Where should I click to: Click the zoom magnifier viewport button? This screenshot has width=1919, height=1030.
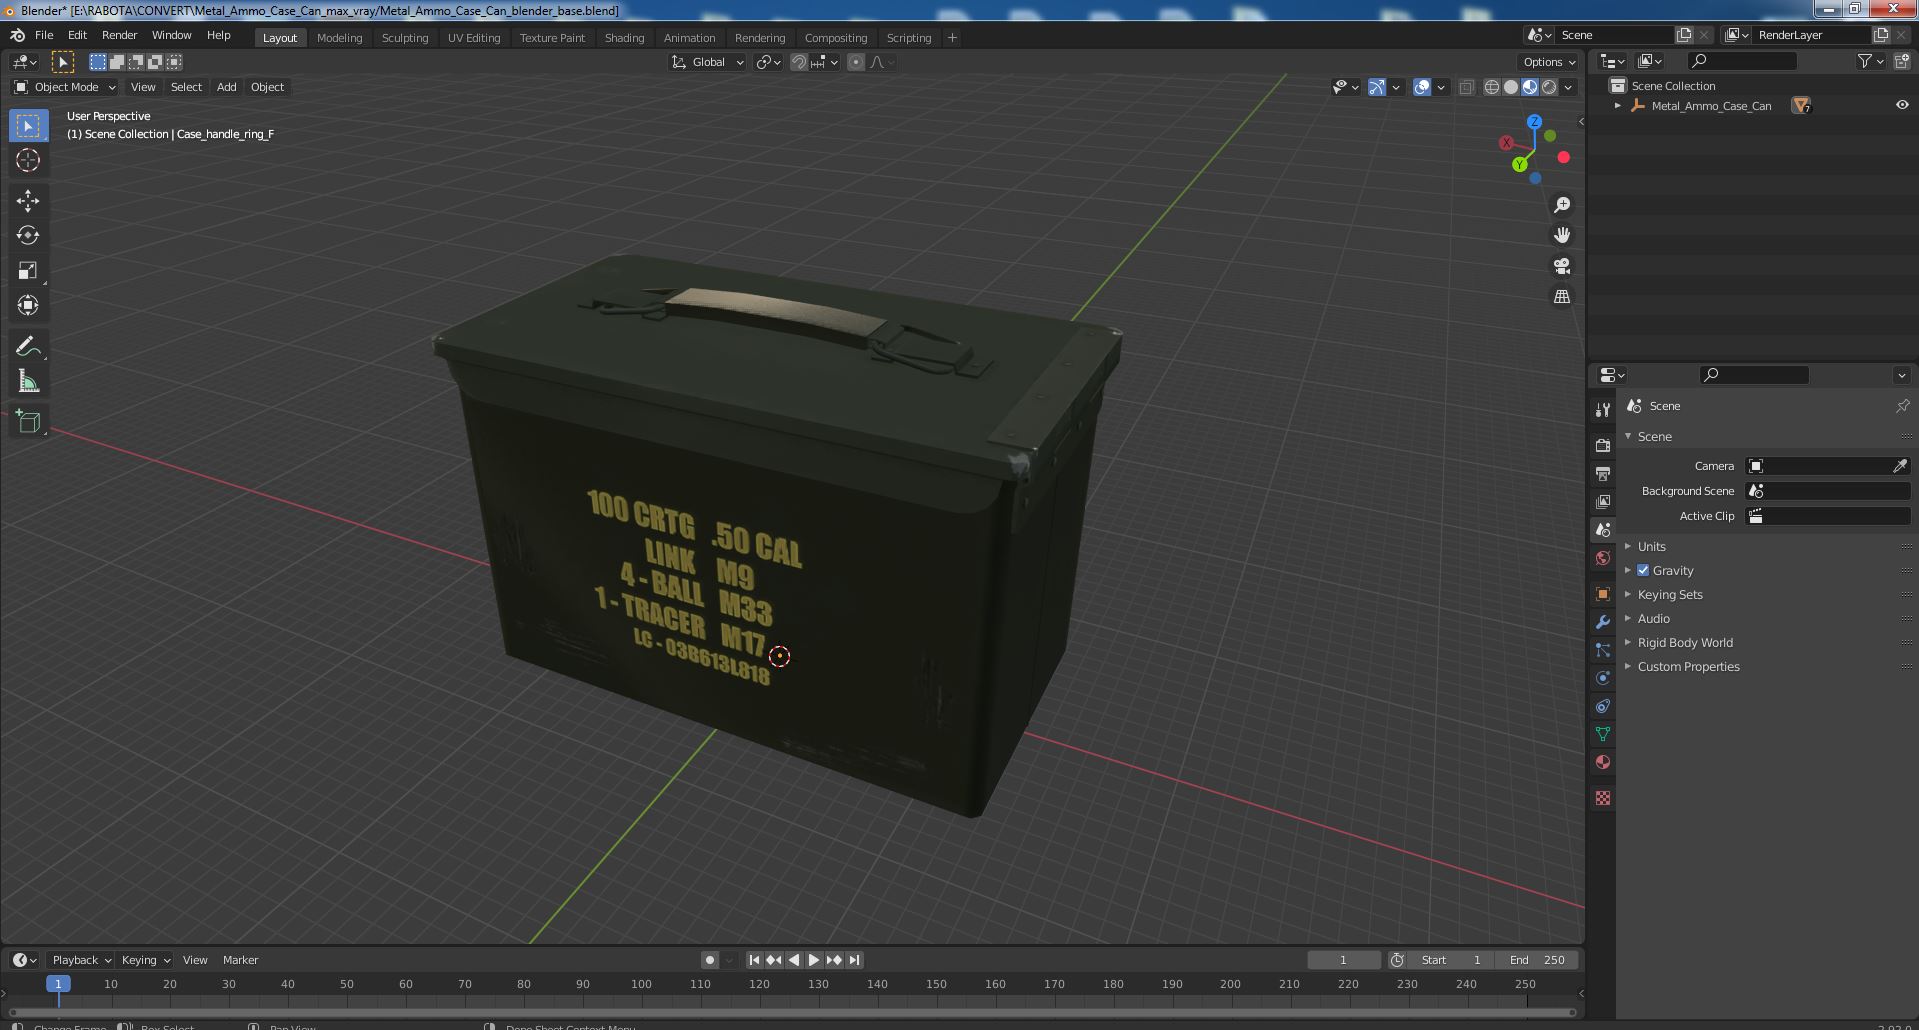point(1561,205)
